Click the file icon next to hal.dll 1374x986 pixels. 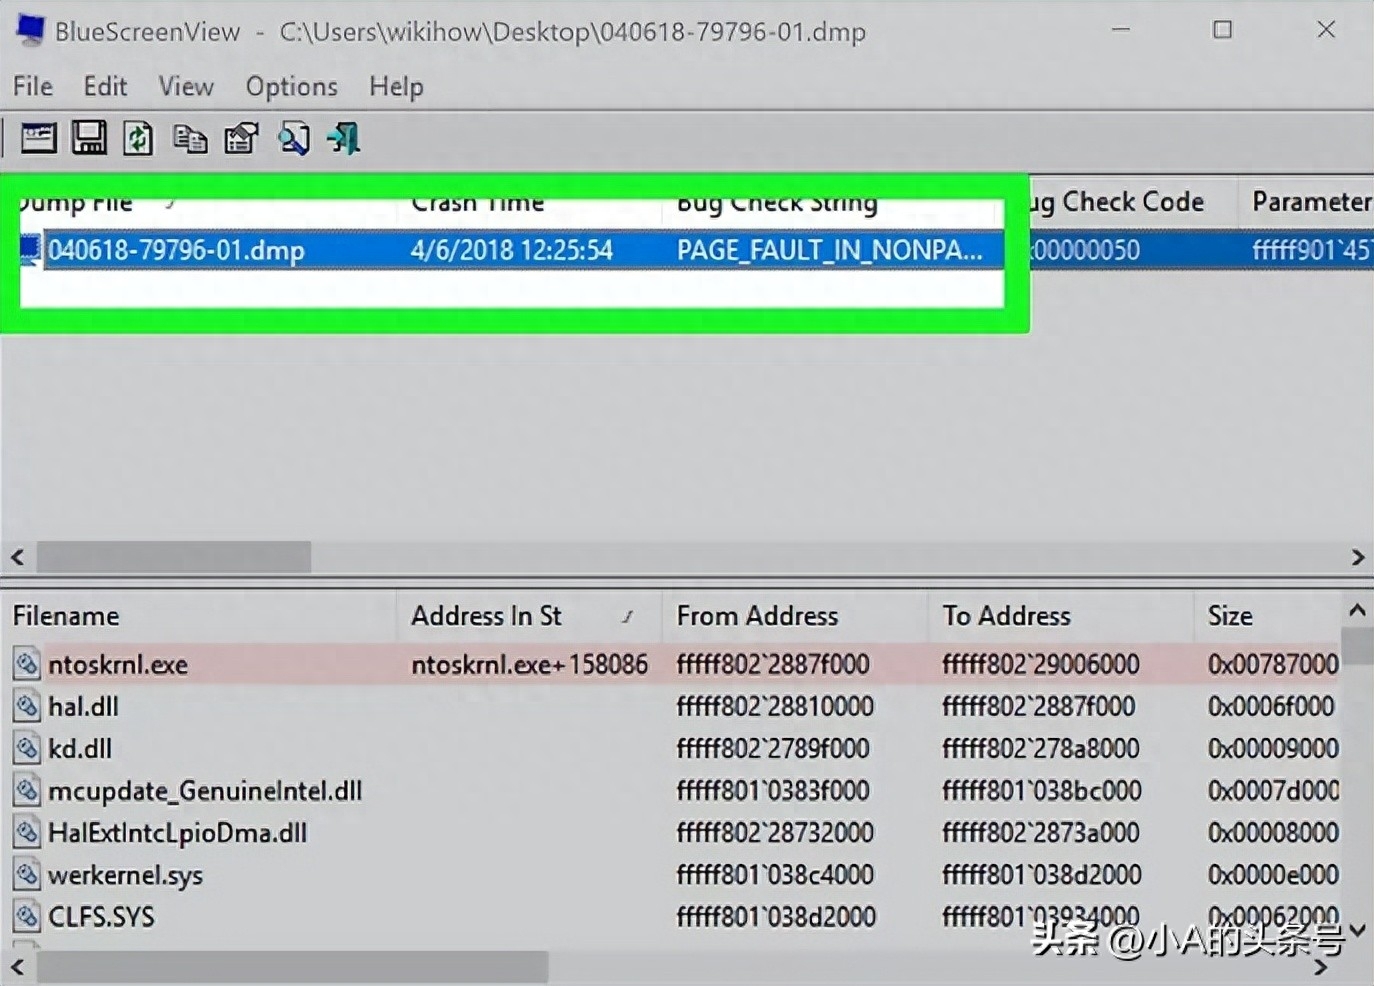point(27,706)
